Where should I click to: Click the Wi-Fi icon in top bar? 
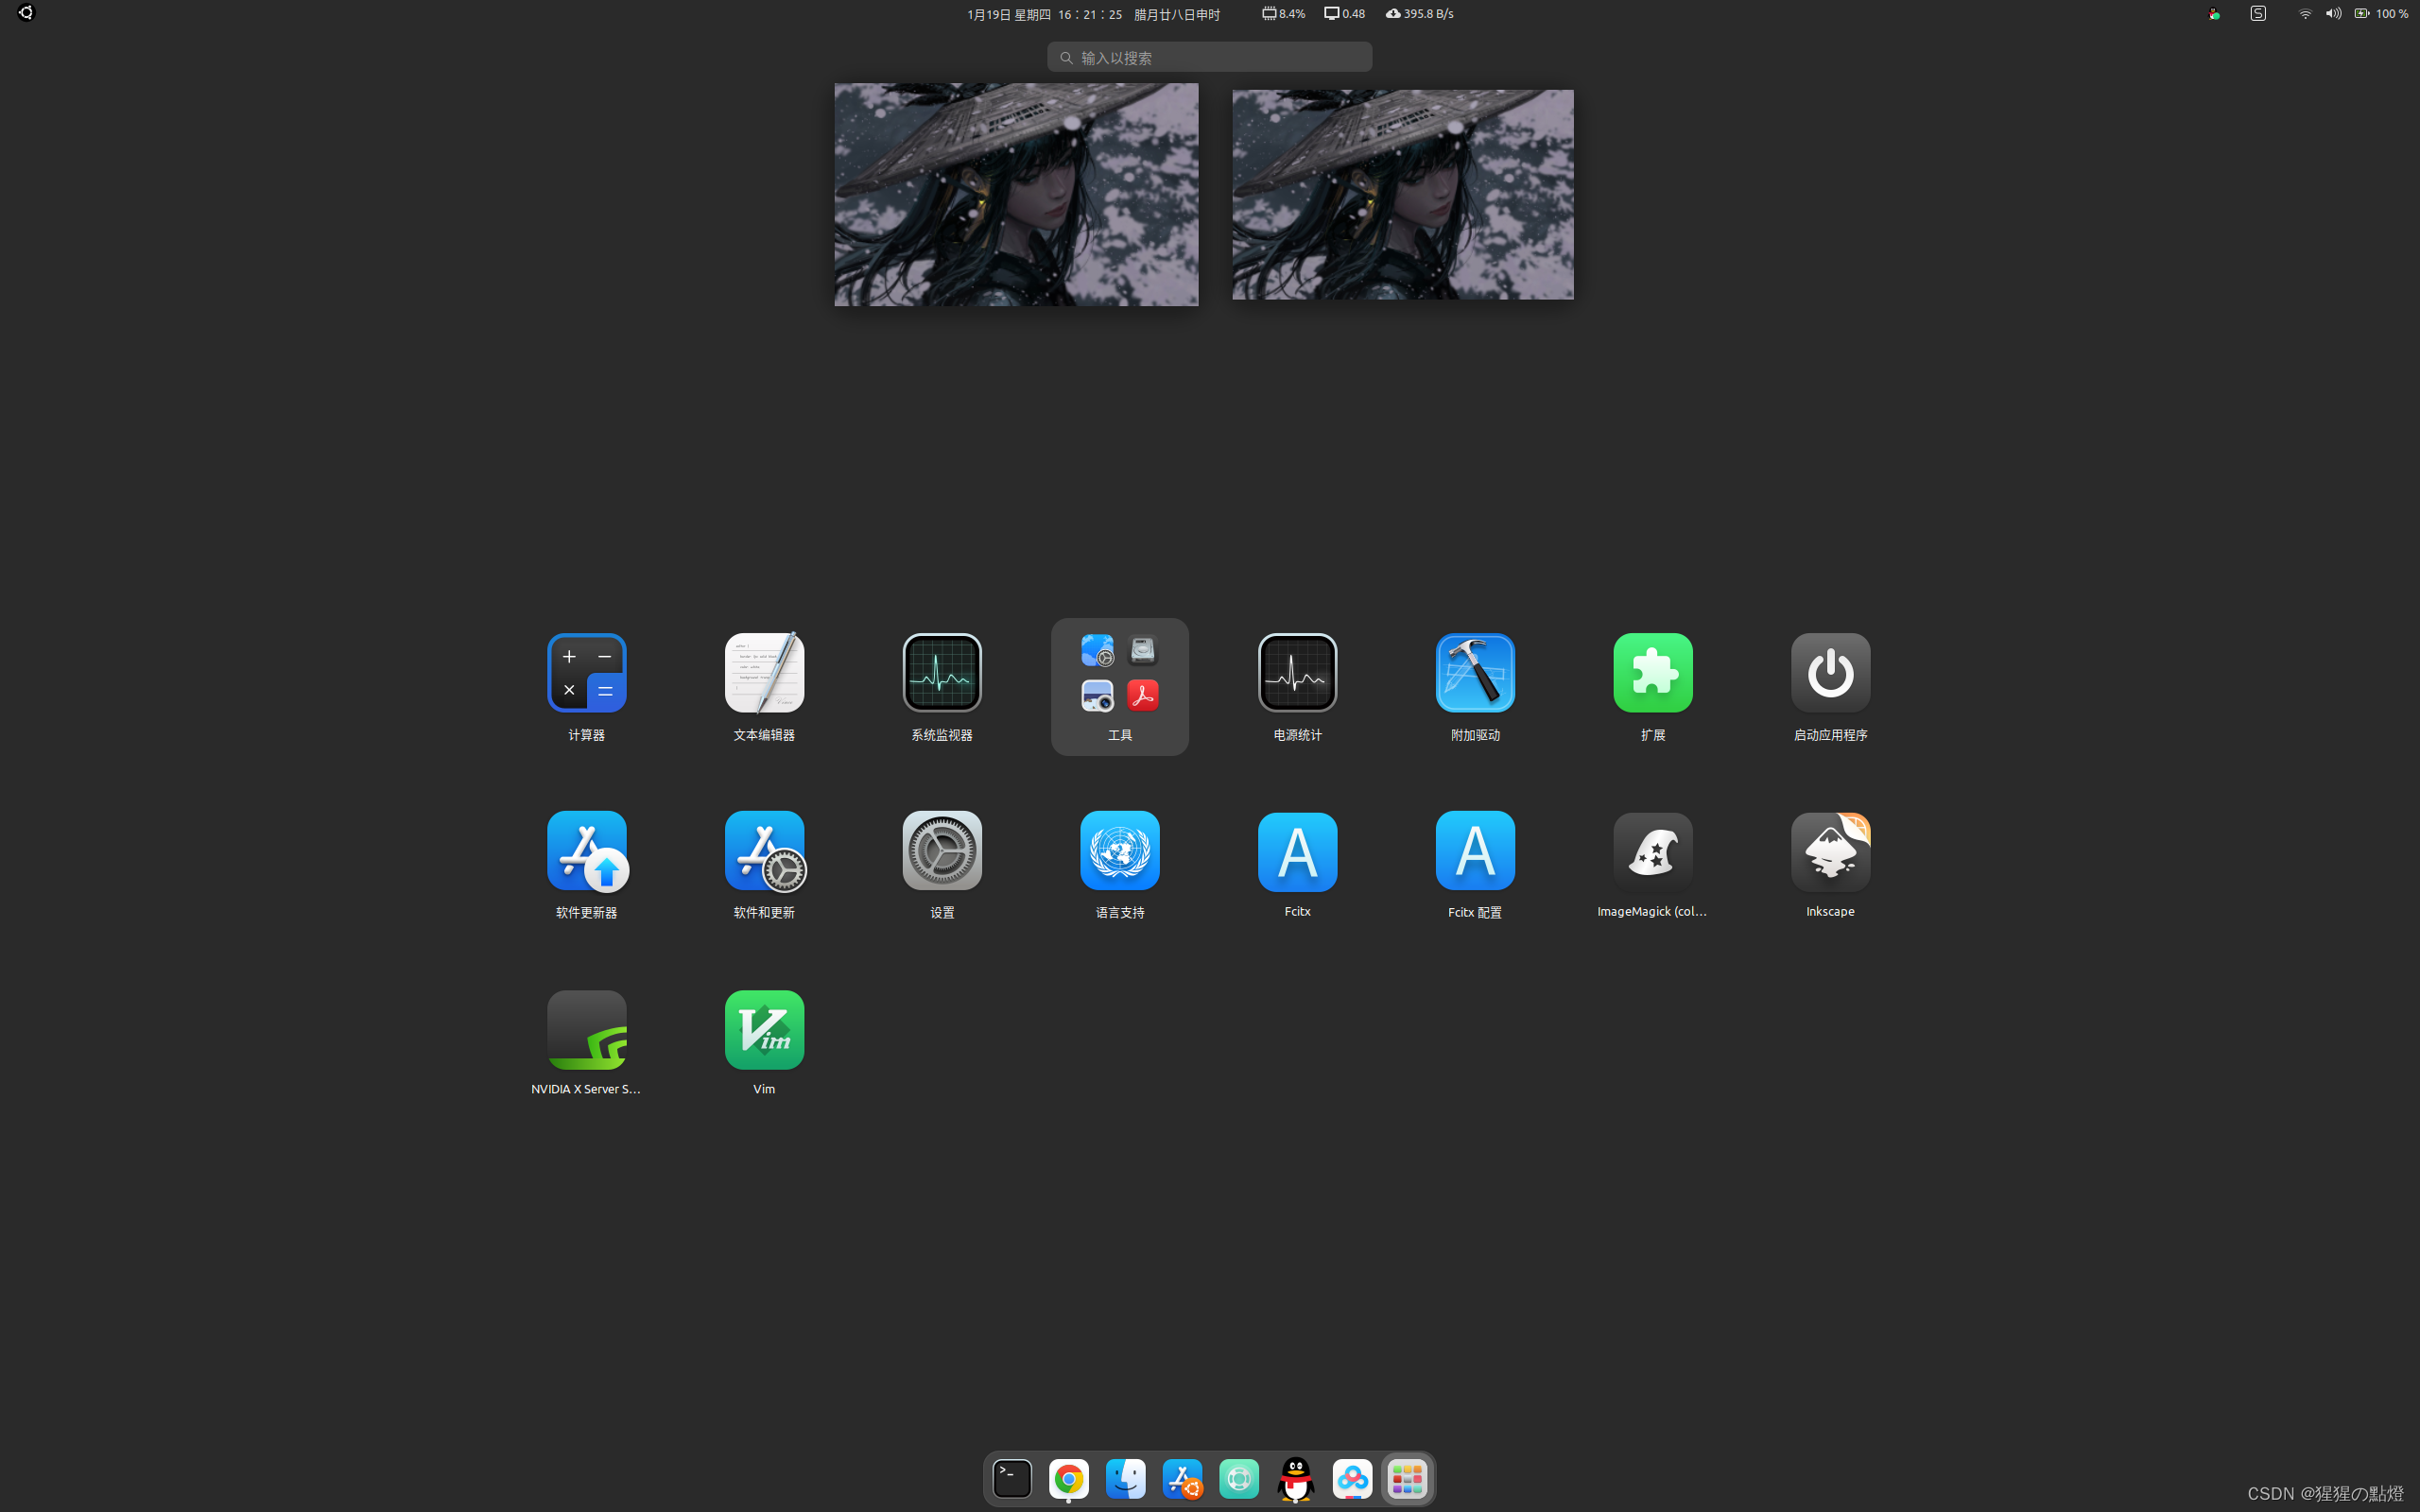click(x=2305, y=13)
